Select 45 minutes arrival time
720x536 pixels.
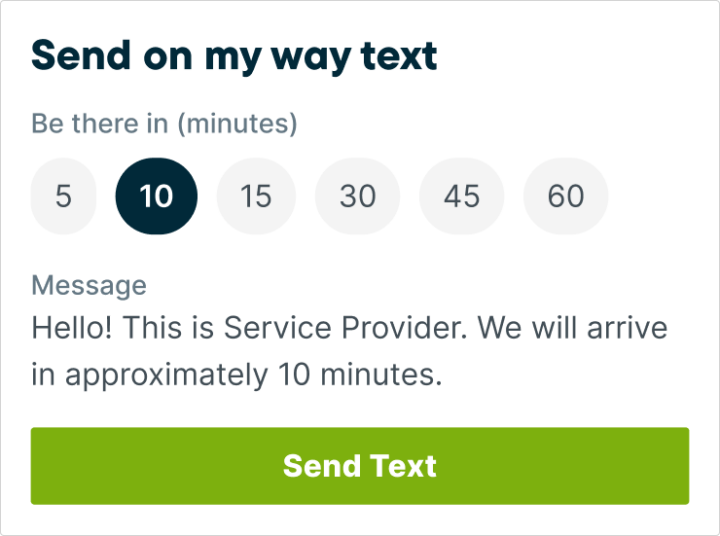(x=461, y=196)
